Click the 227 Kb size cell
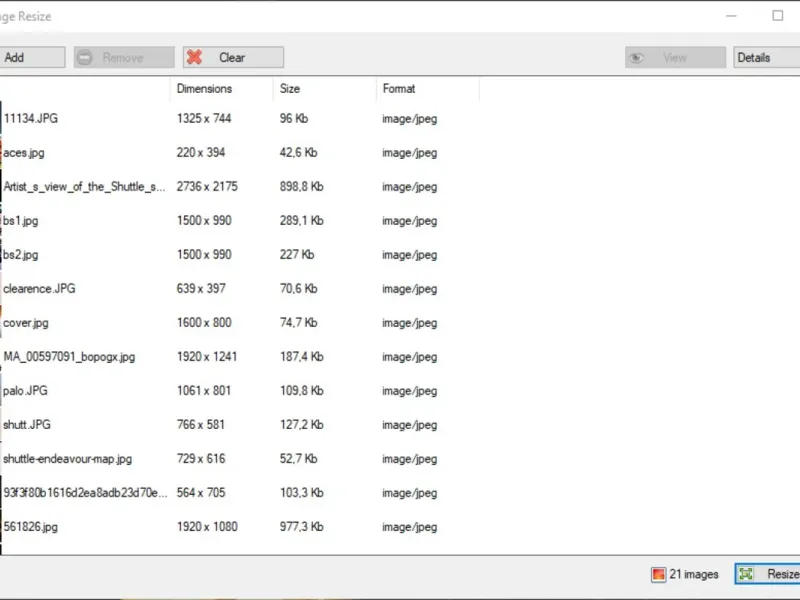 [297, 255]
